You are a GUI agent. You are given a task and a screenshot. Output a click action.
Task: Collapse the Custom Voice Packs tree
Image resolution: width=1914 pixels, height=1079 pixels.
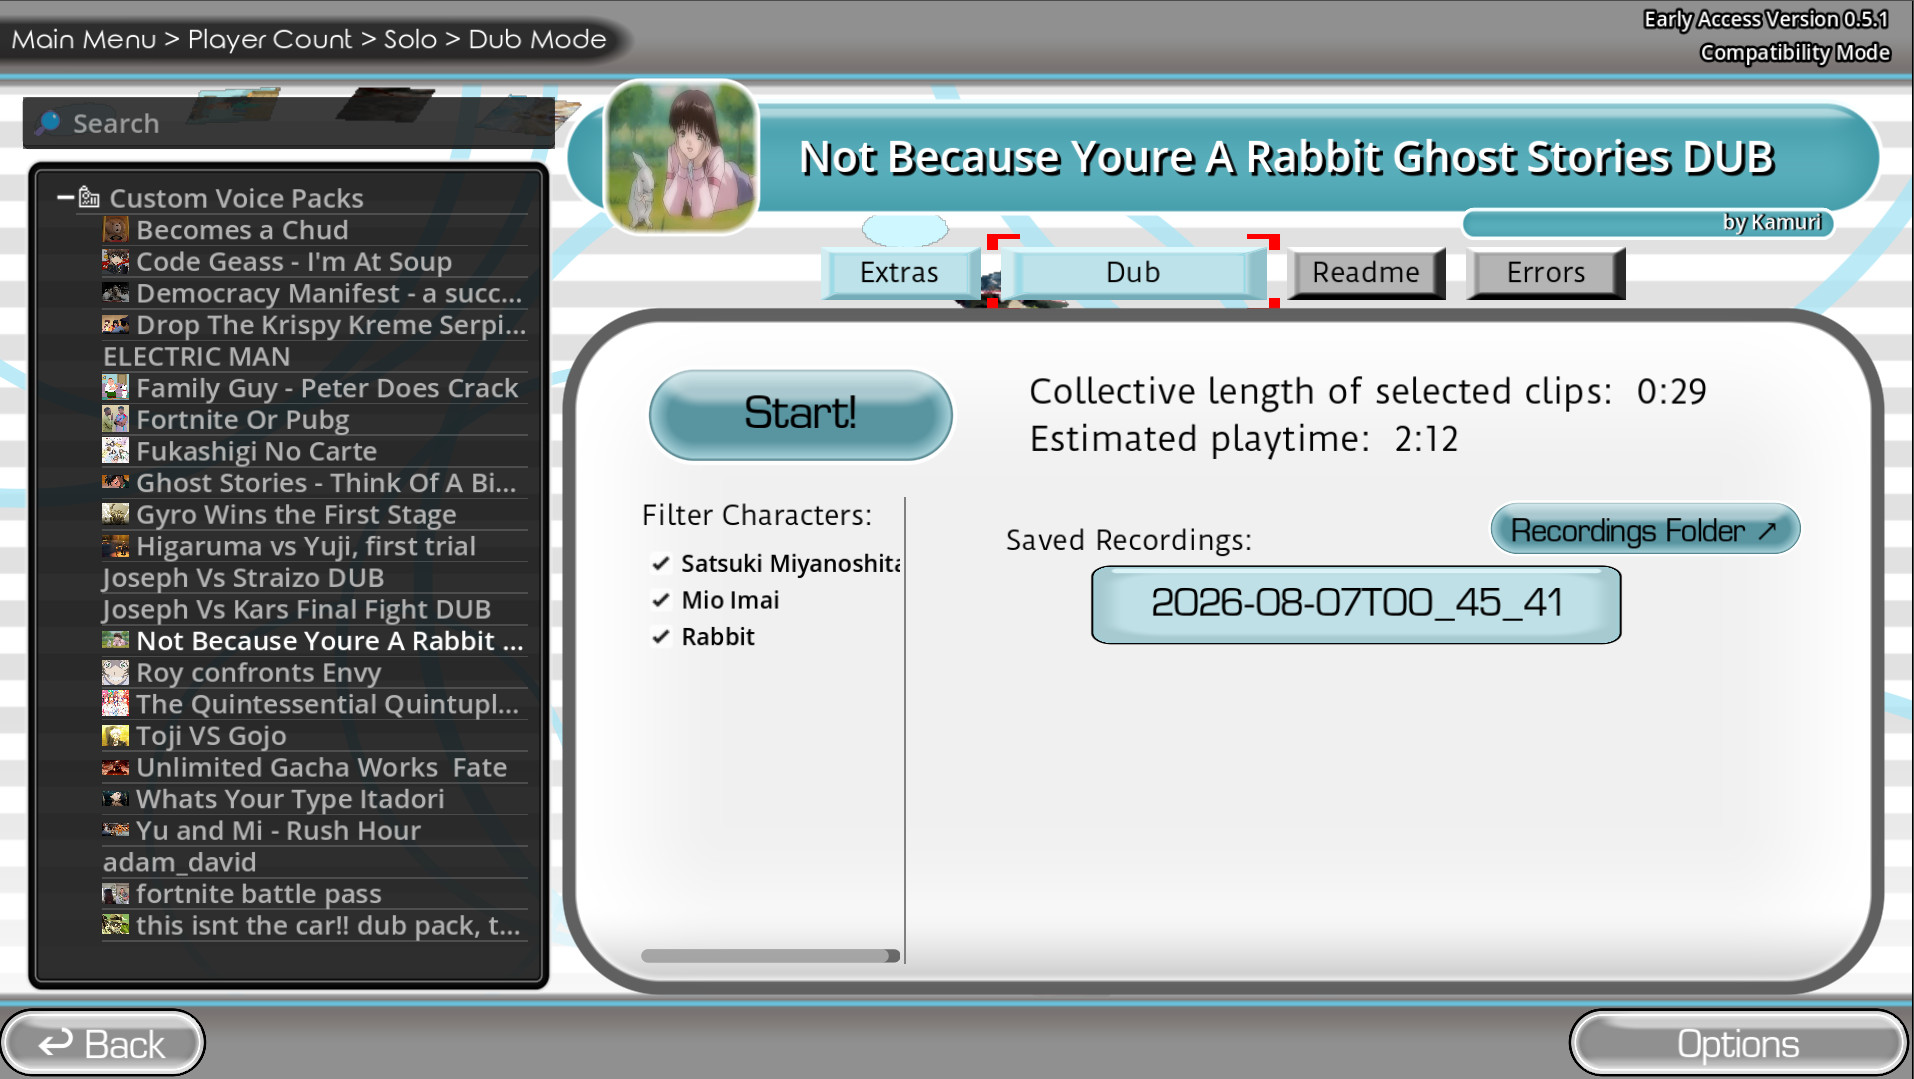(65, 197)
